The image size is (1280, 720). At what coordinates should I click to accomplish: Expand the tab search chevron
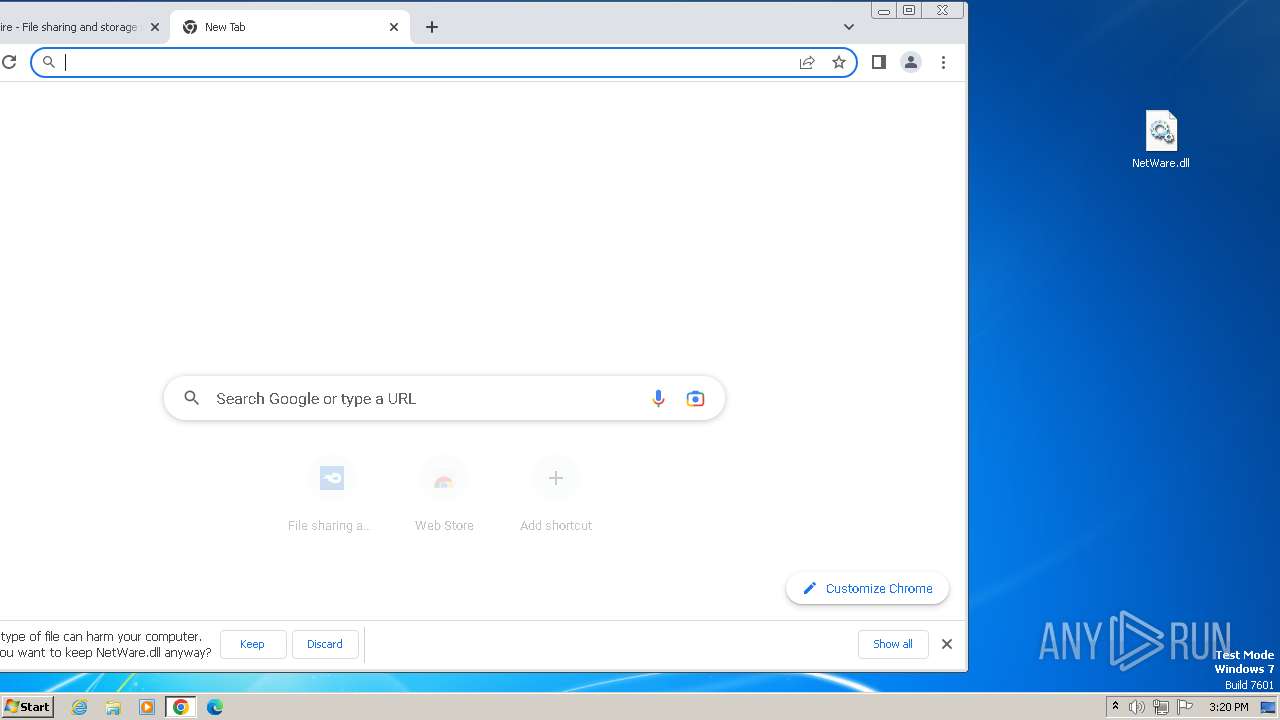pyautogui.click(x=849, y=27)
